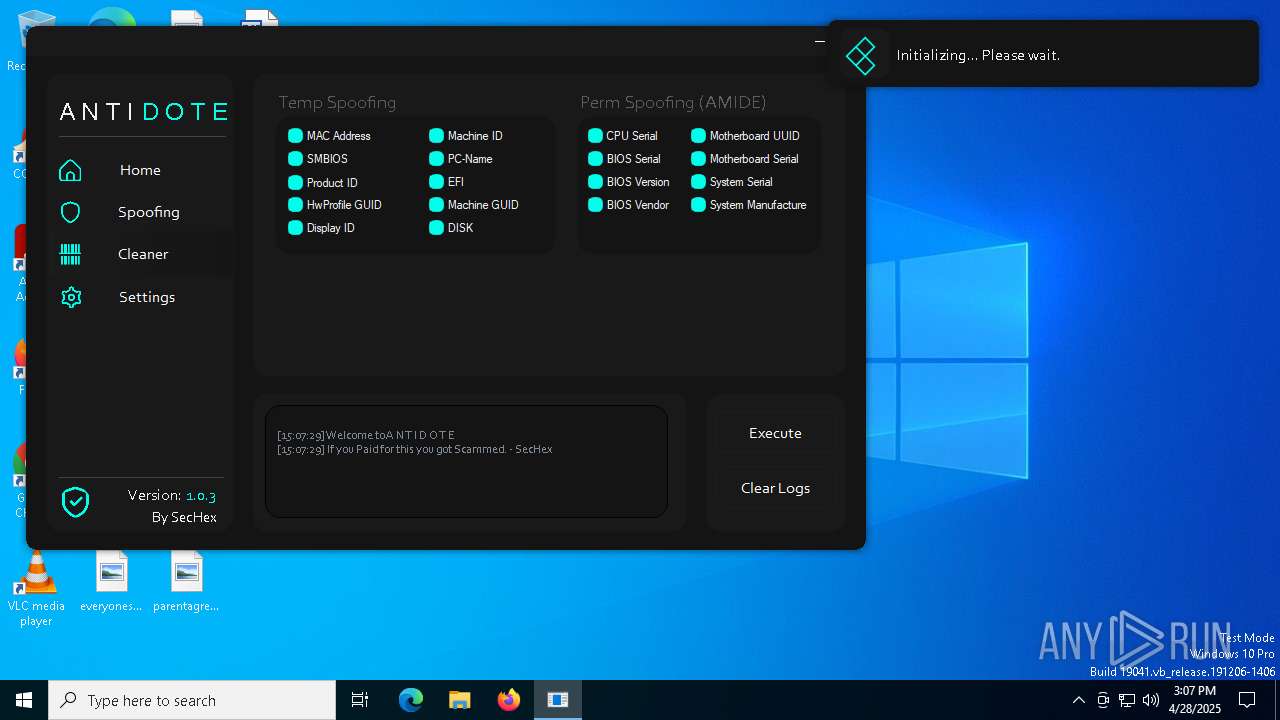Toggle HwProfile GUID spoofing
1280x720 pixels.
pos(295,204)
